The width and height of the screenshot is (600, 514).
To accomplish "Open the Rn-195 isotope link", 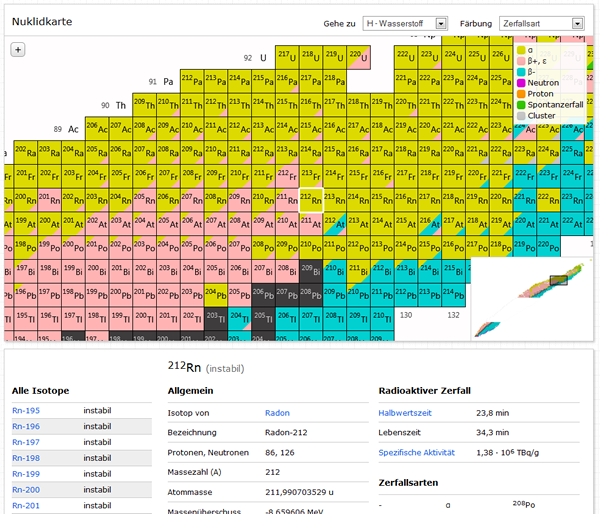I will [26, 411].
